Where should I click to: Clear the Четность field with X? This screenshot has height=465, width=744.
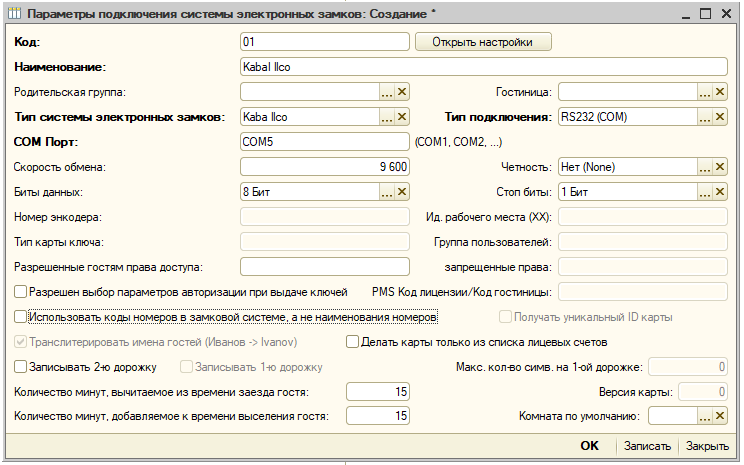pyautogui.click(x=720, y=167)
